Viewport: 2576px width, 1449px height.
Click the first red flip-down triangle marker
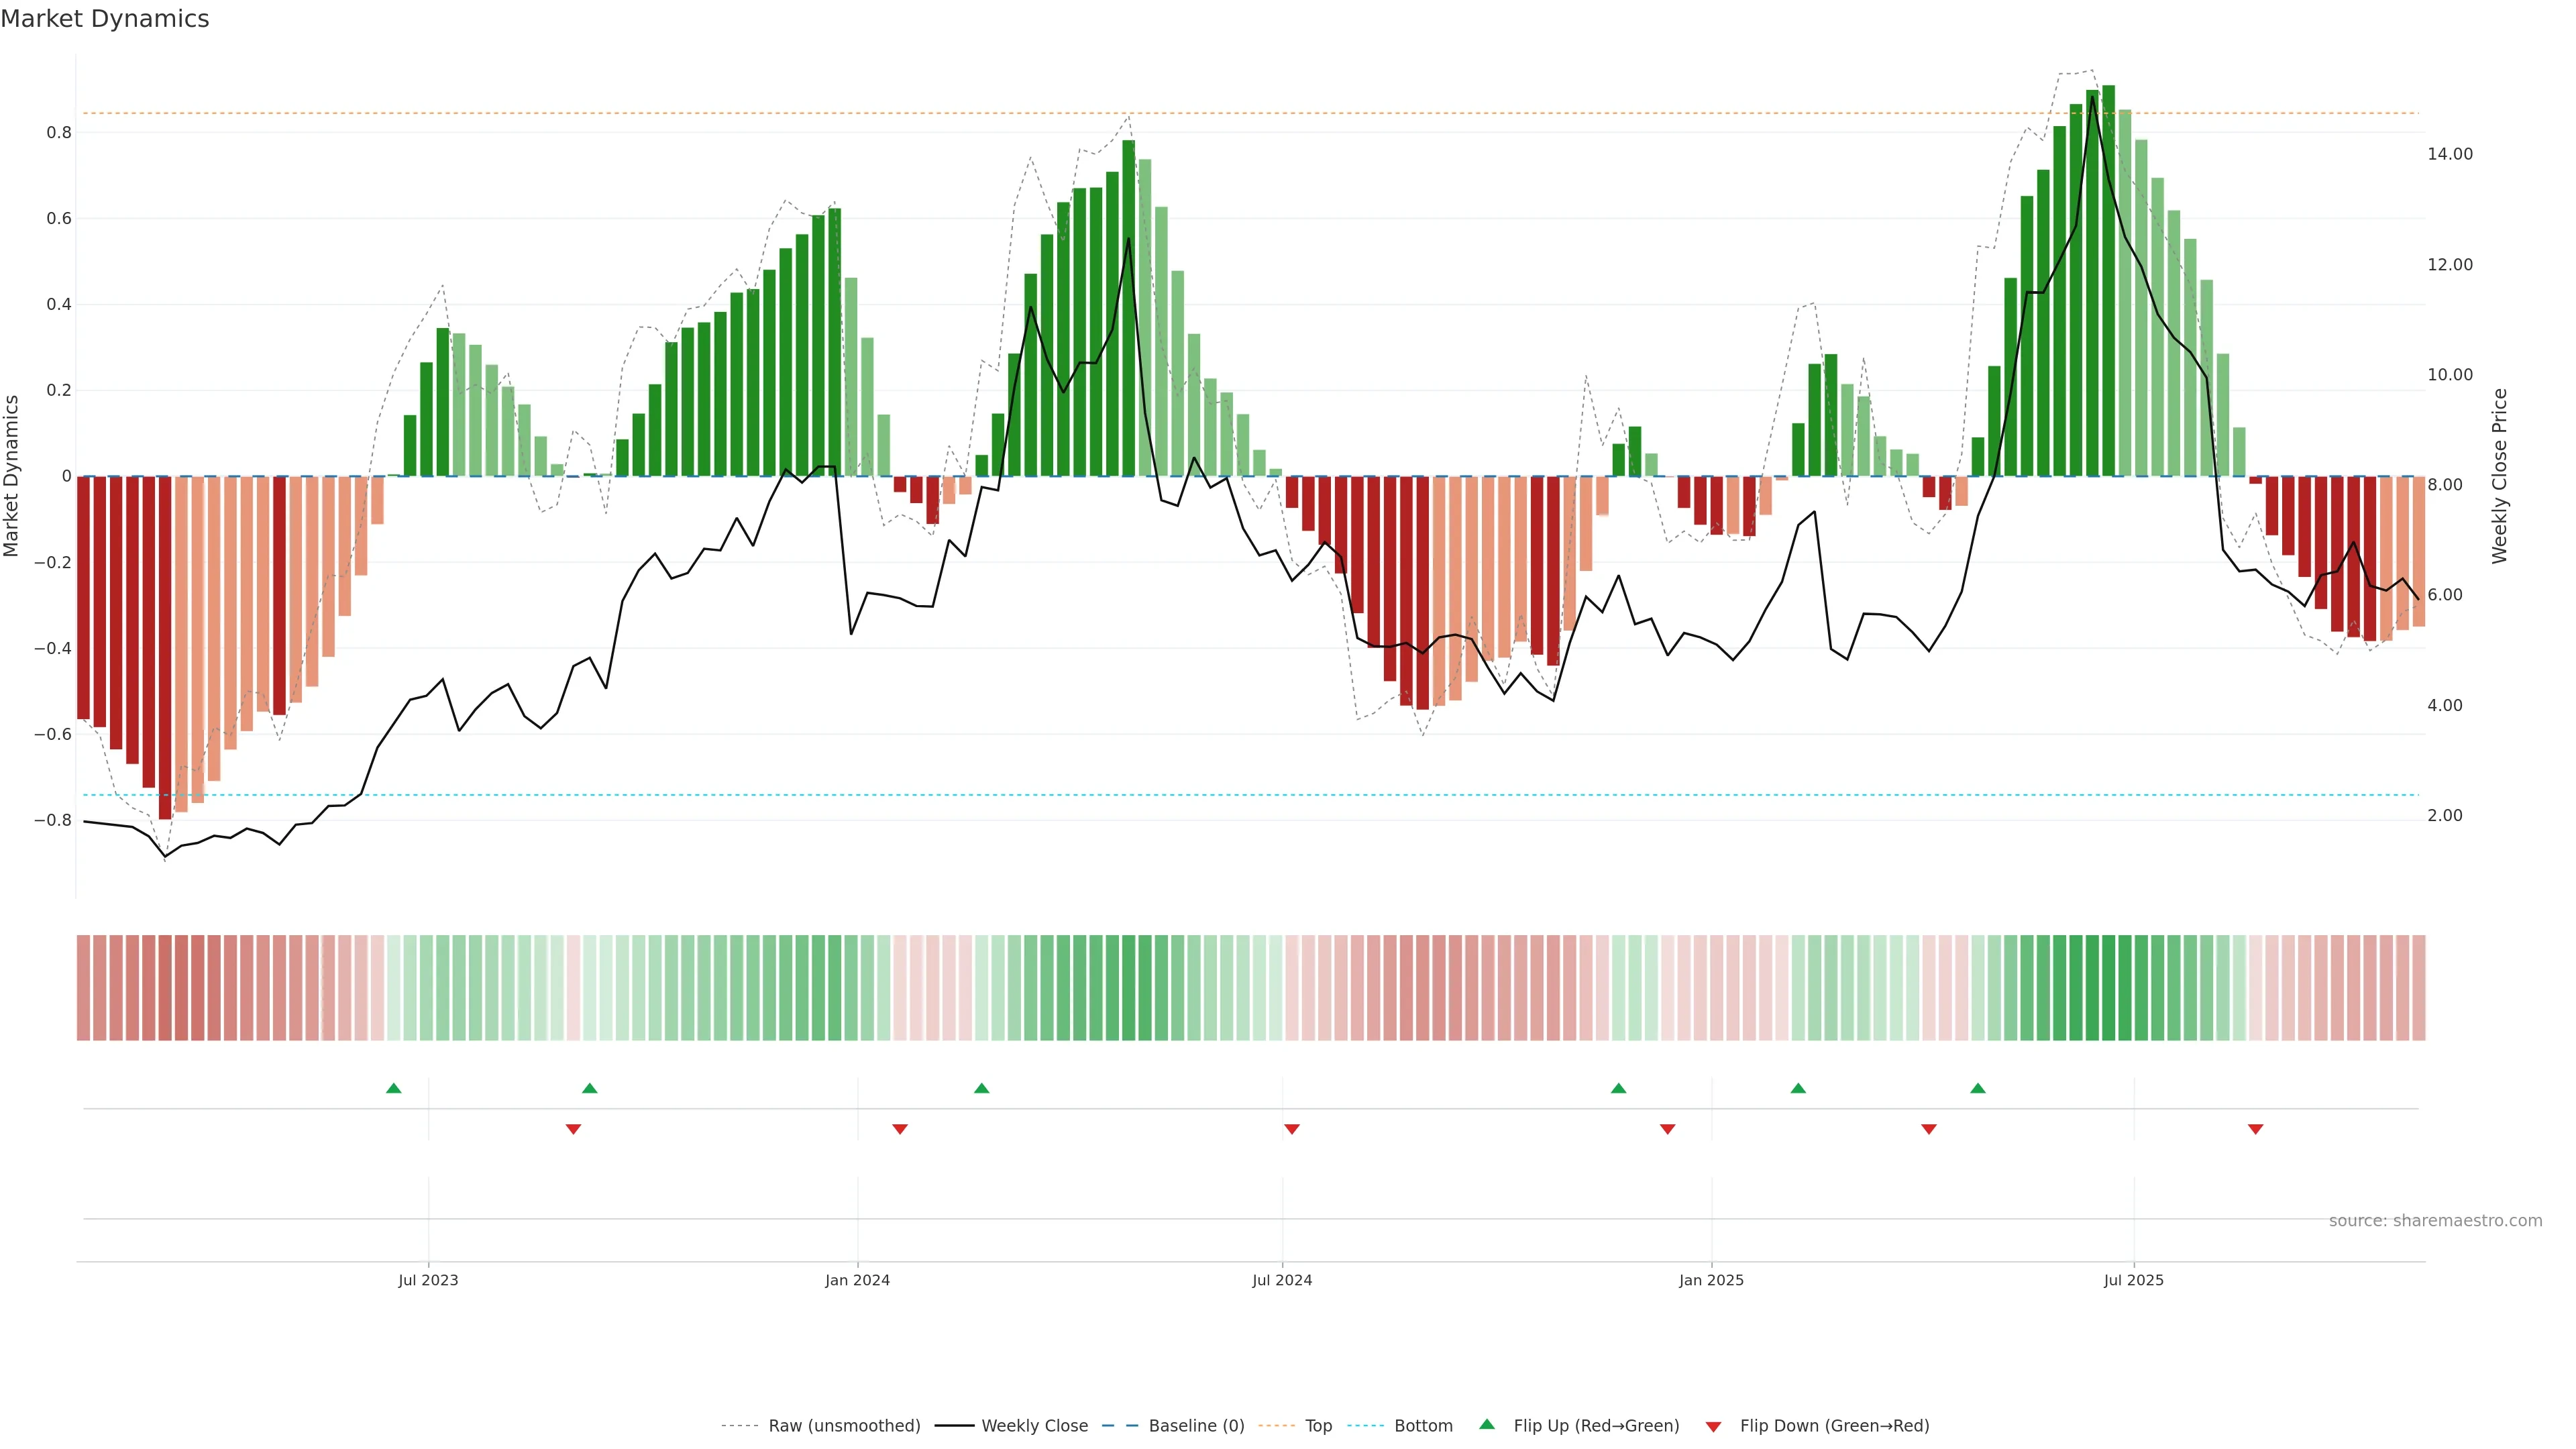pyautogui.click(x=573, y=1129)
